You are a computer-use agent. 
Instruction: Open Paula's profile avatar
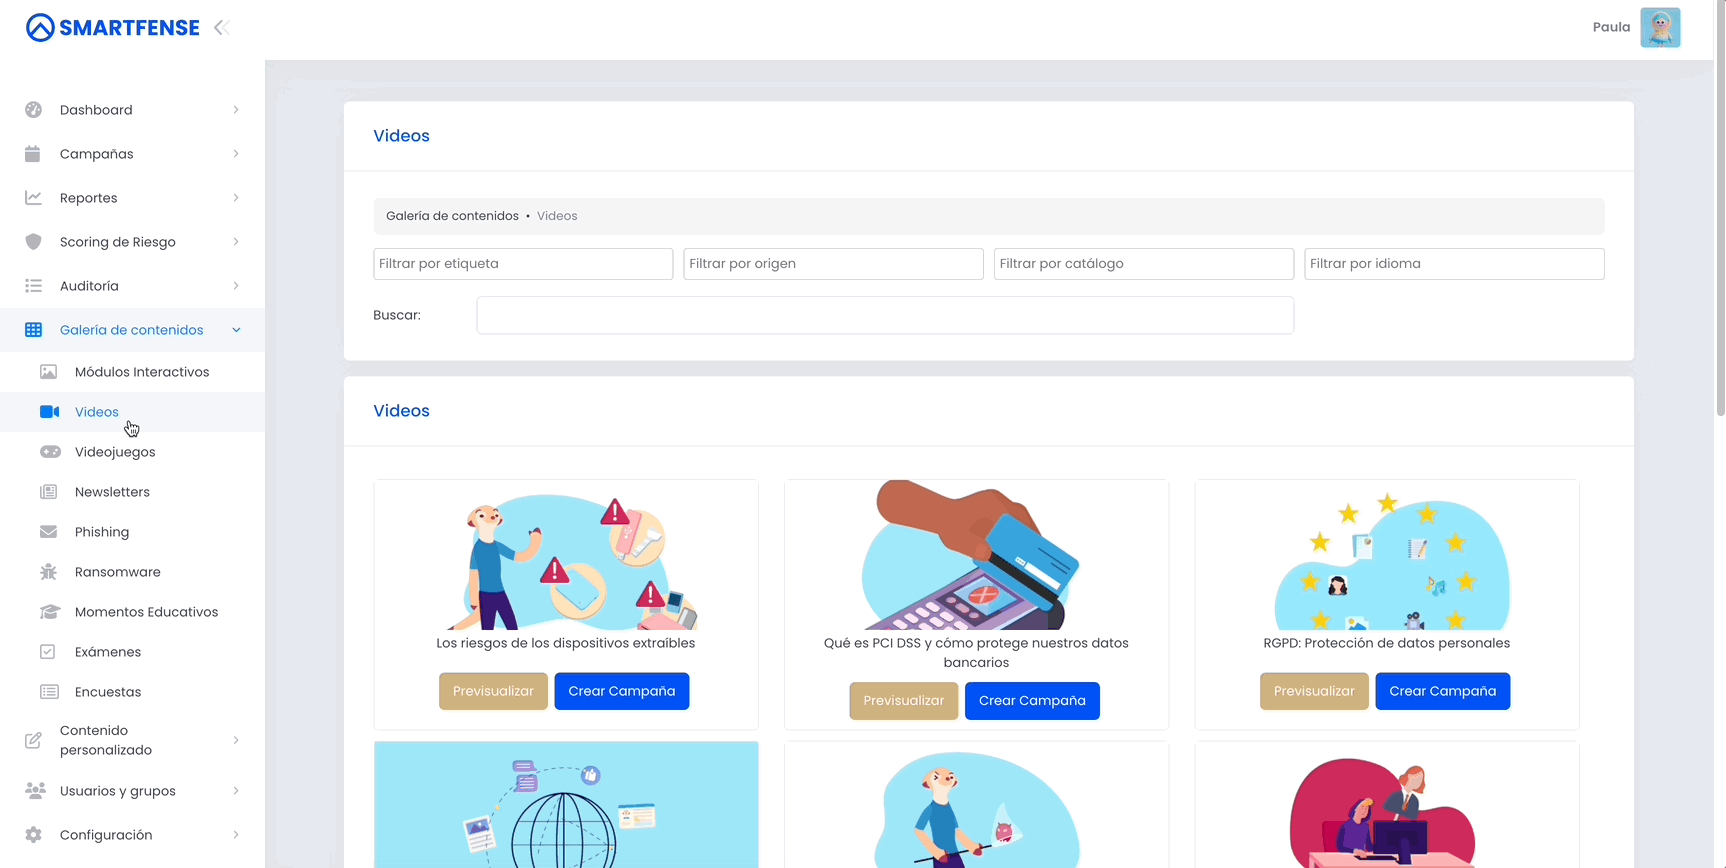[x=1660, y=28]
